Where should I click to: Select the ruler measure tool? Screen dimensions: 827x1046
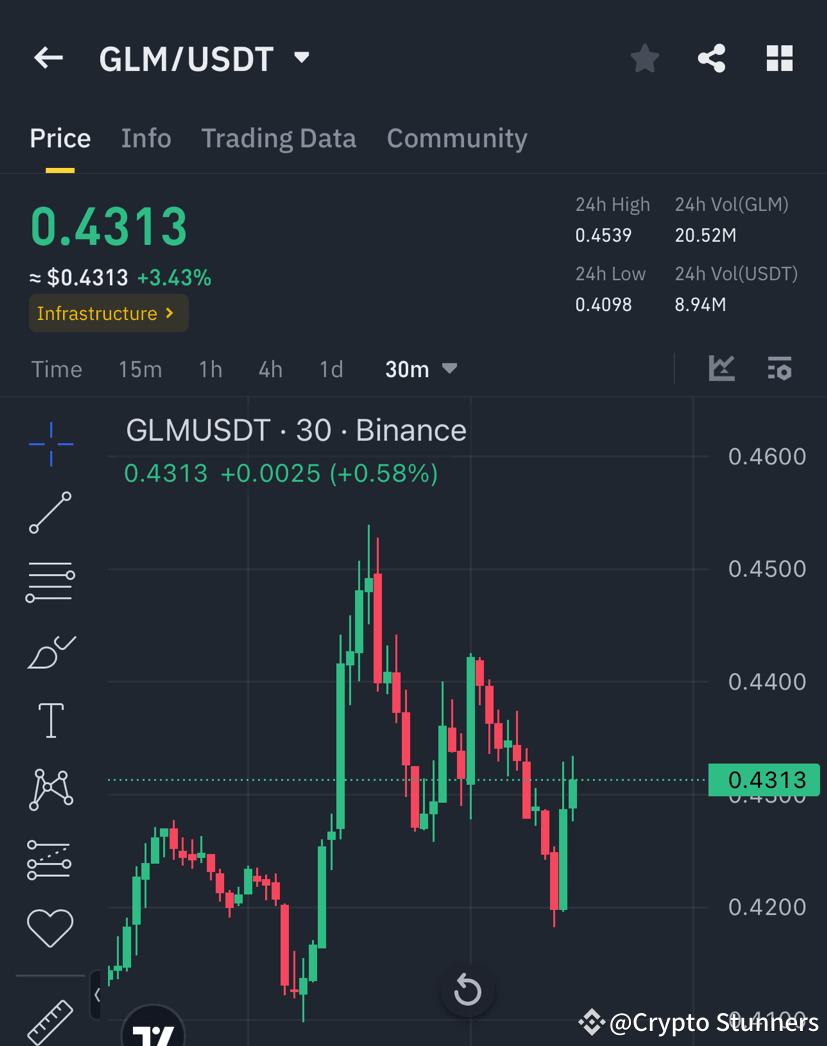pos(50,1020)
